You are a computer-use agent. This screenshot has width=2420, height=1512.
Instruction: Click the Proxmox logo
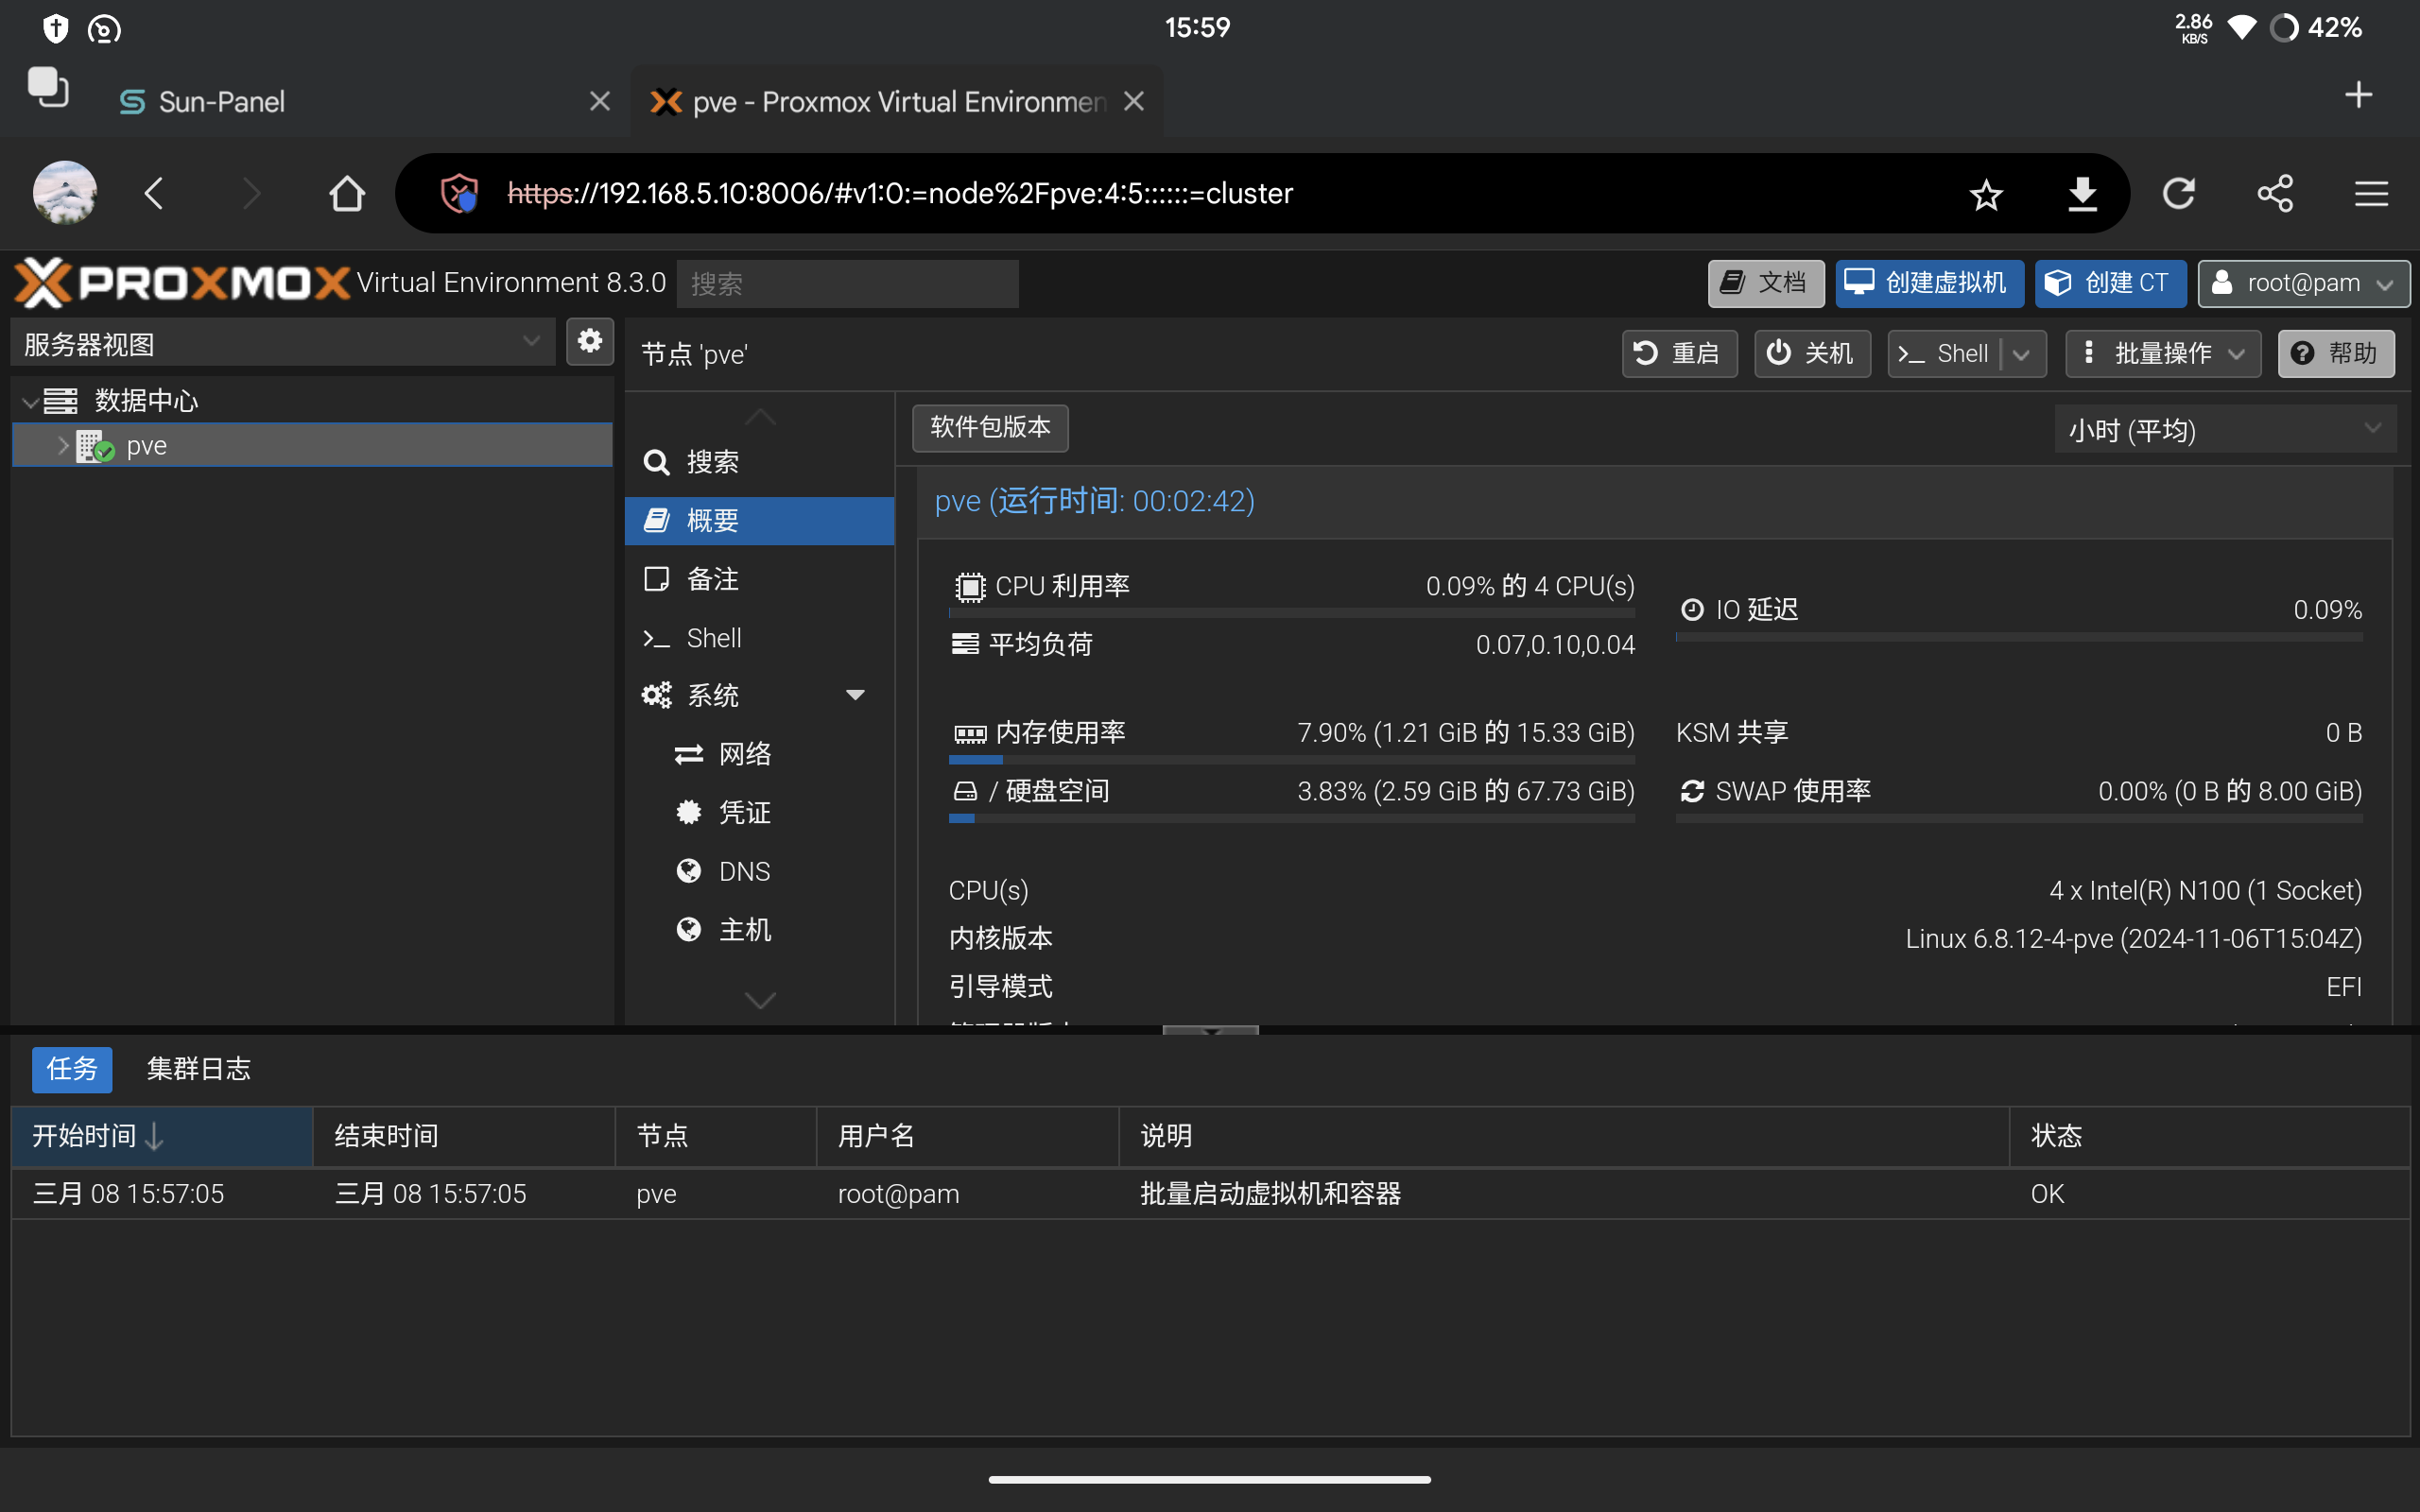[x=182, y=283]
